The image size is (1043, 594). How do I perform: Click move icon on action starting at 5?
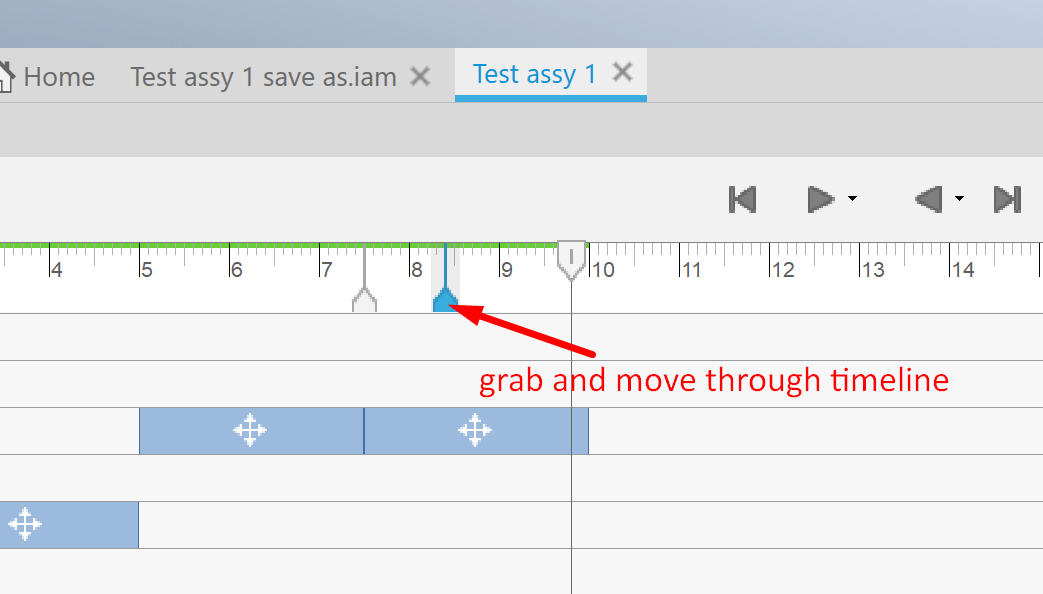[250, 431]
